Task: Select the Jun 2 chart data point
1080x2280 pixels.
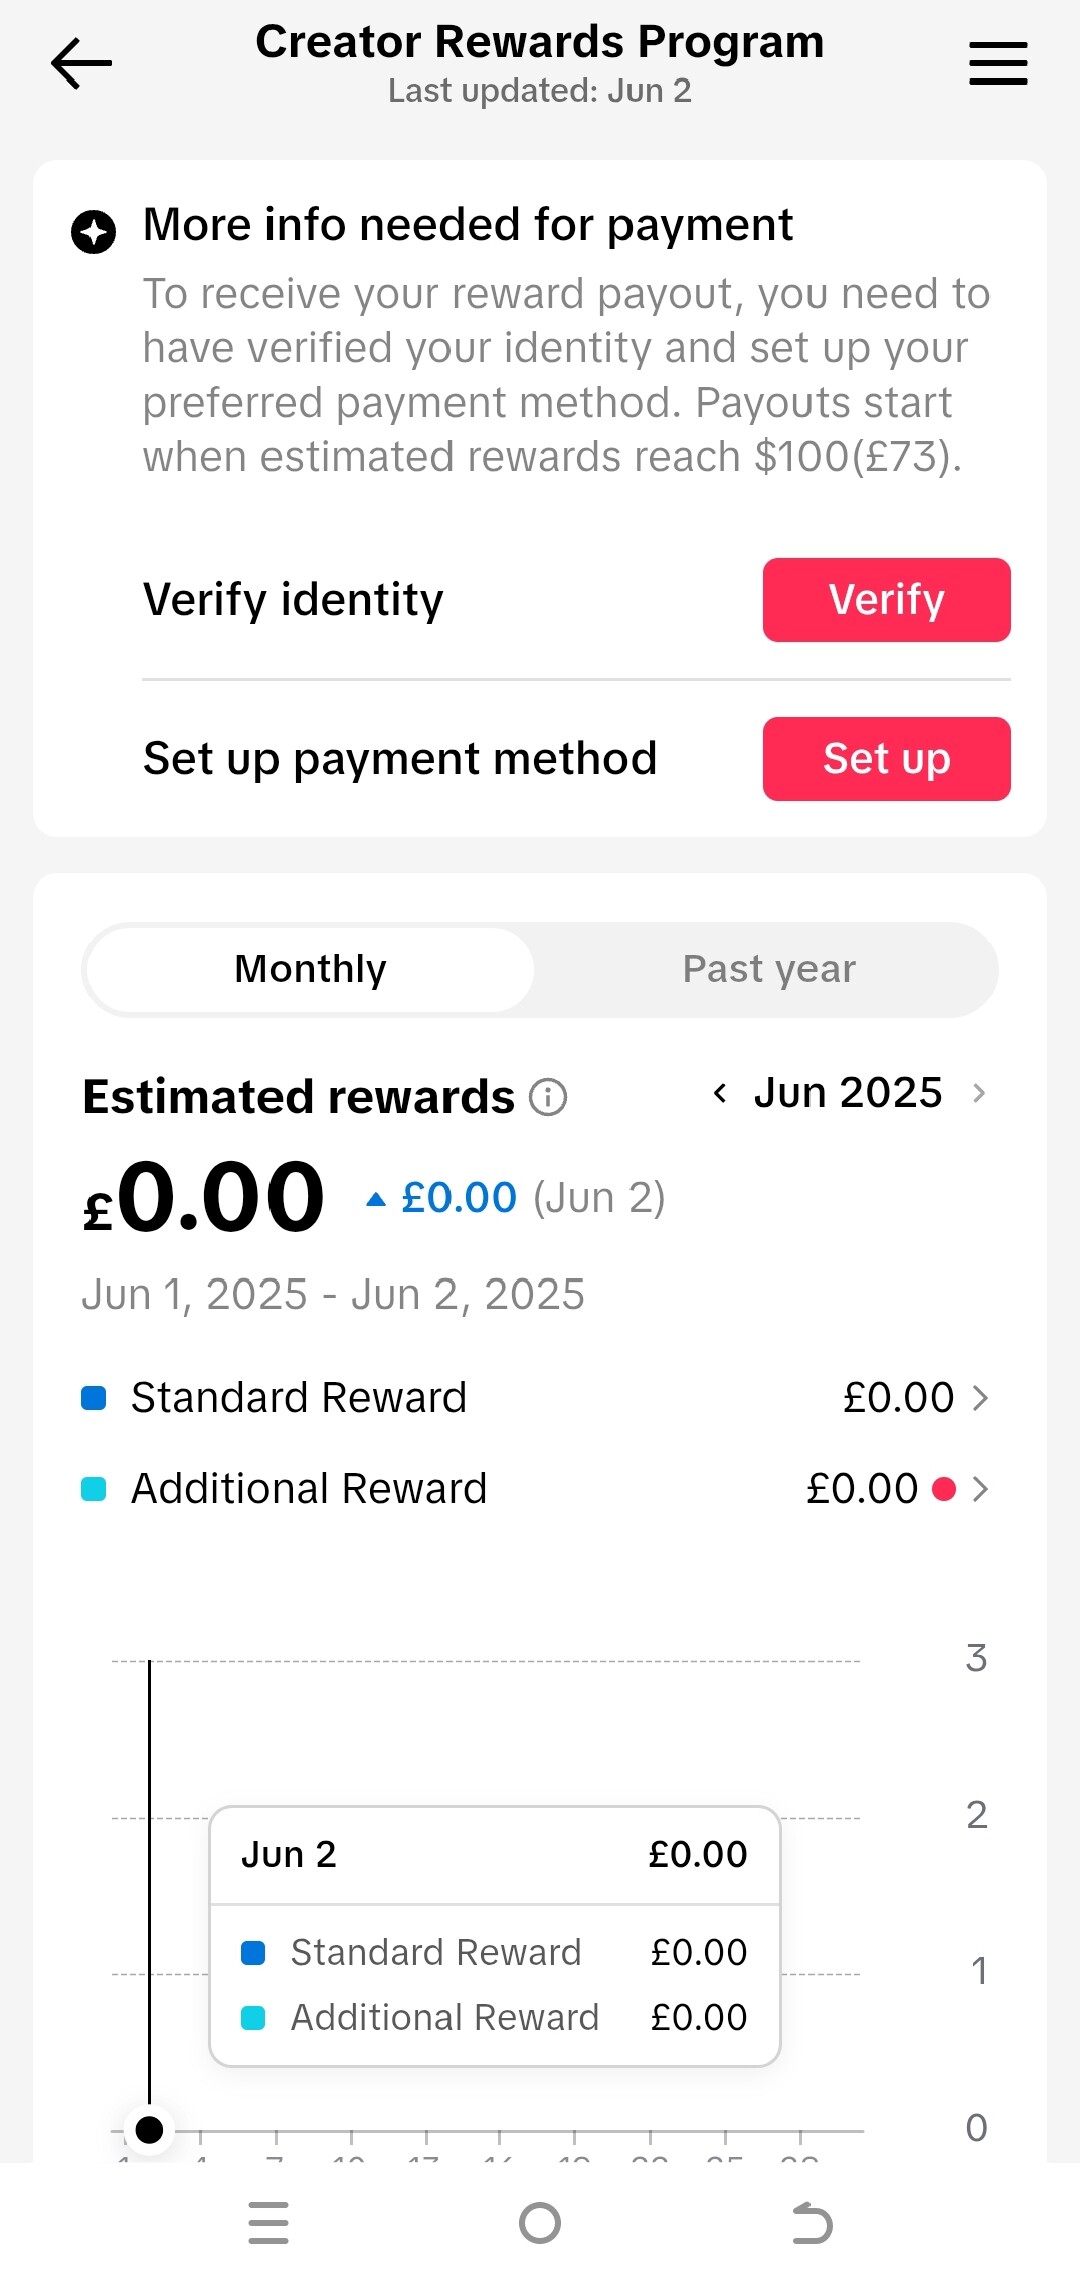Action: pos(149,2130)
